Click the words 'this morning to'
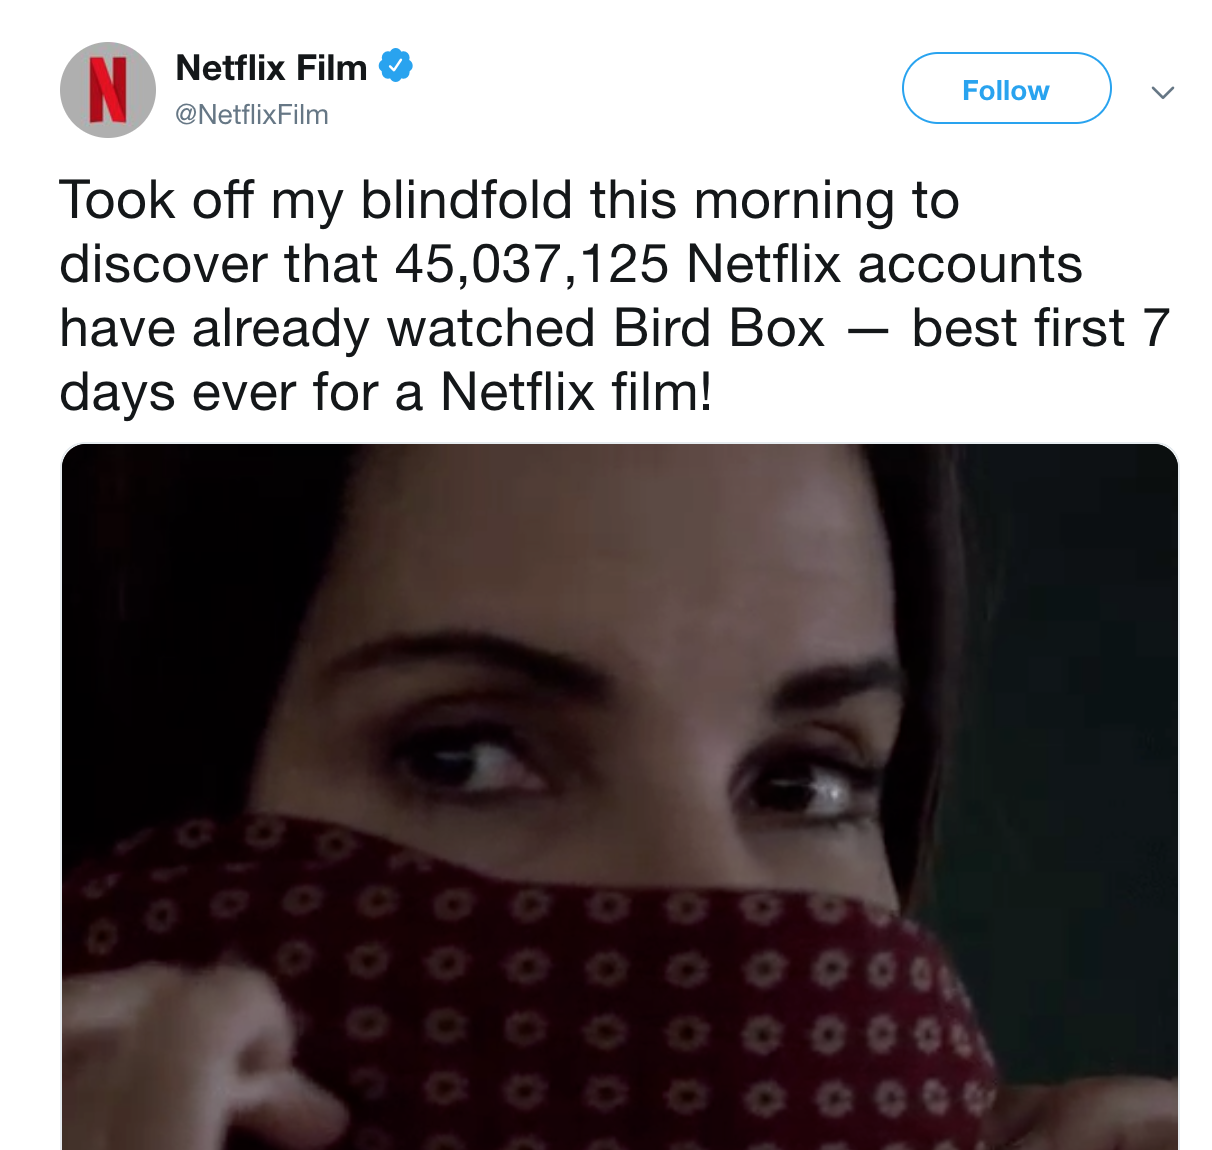 pos(774,200)
